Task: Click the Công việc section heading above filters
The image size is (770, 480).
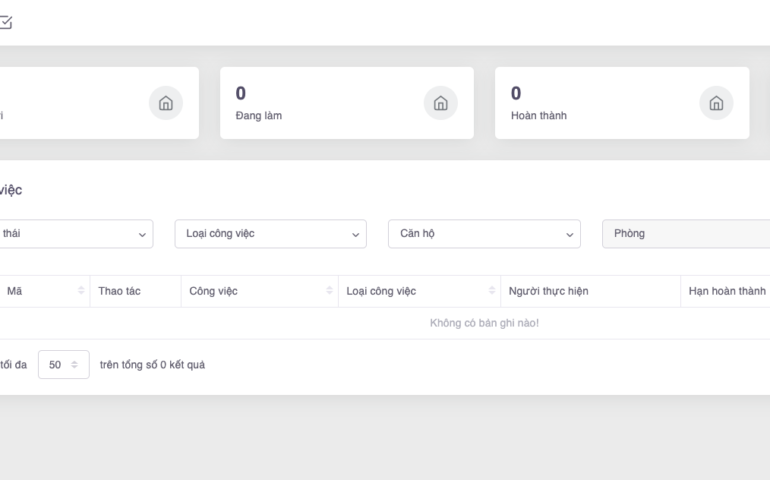Action: pos(10,189)
